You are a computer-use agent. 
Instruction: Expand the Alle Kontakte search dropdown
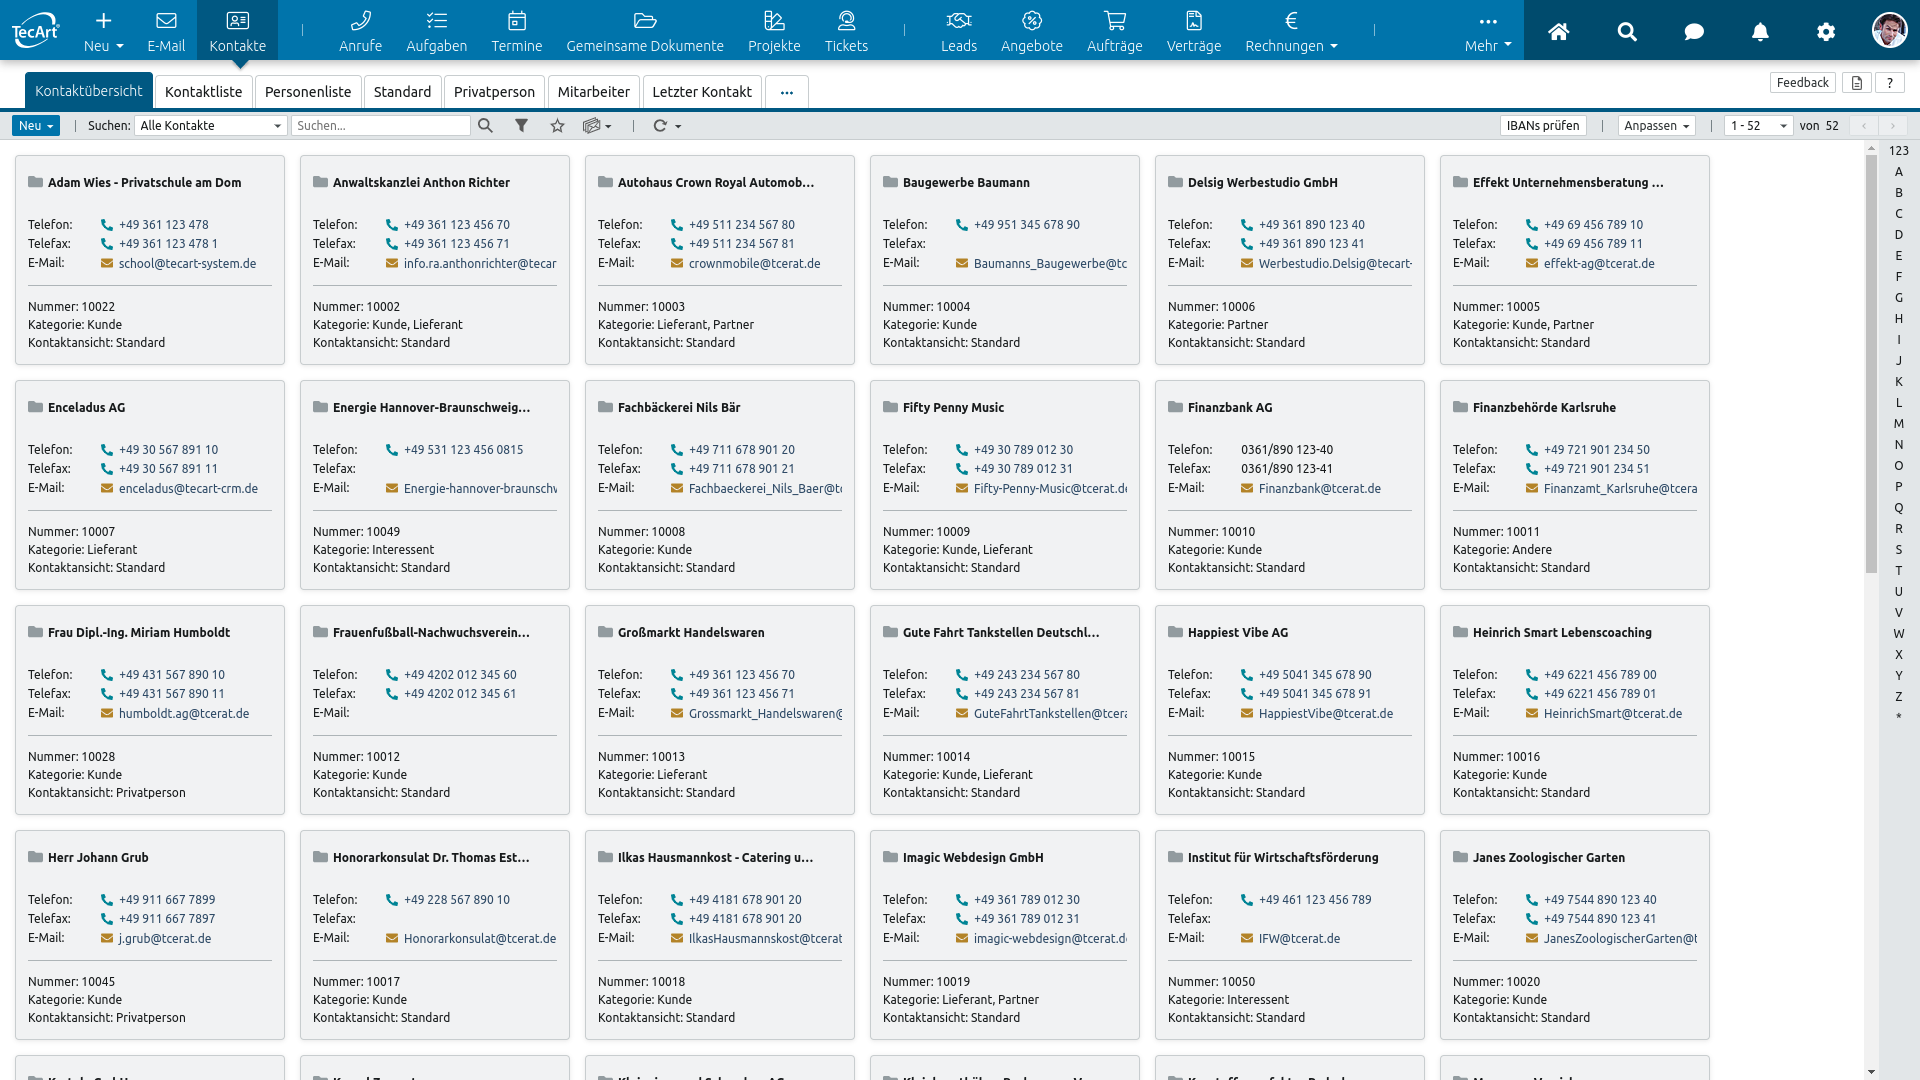[211, 126]
